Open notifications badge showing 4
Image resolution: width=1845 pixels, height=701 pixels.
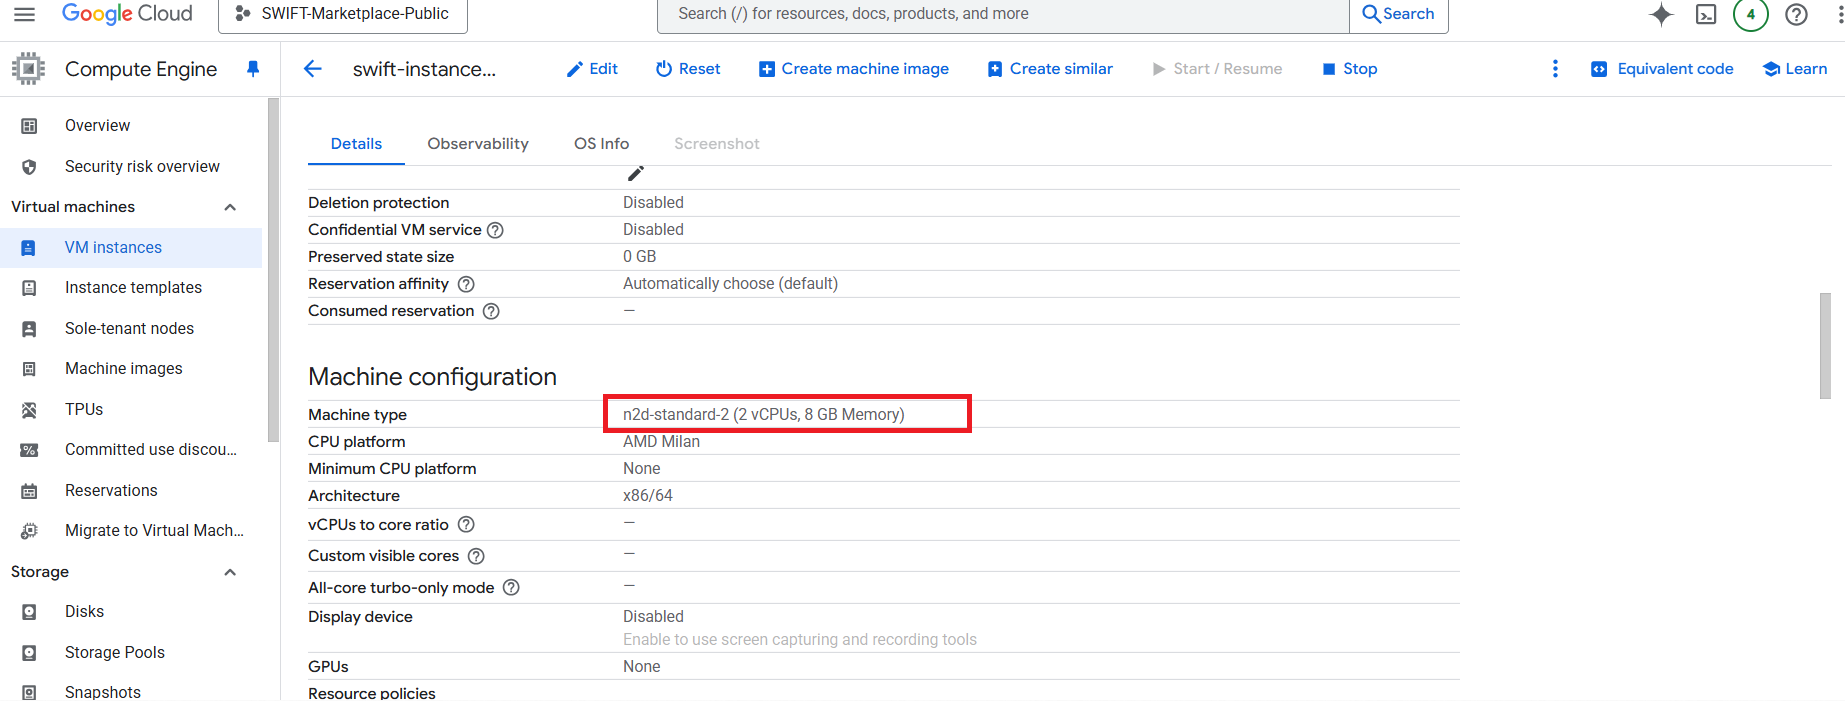1751,14
